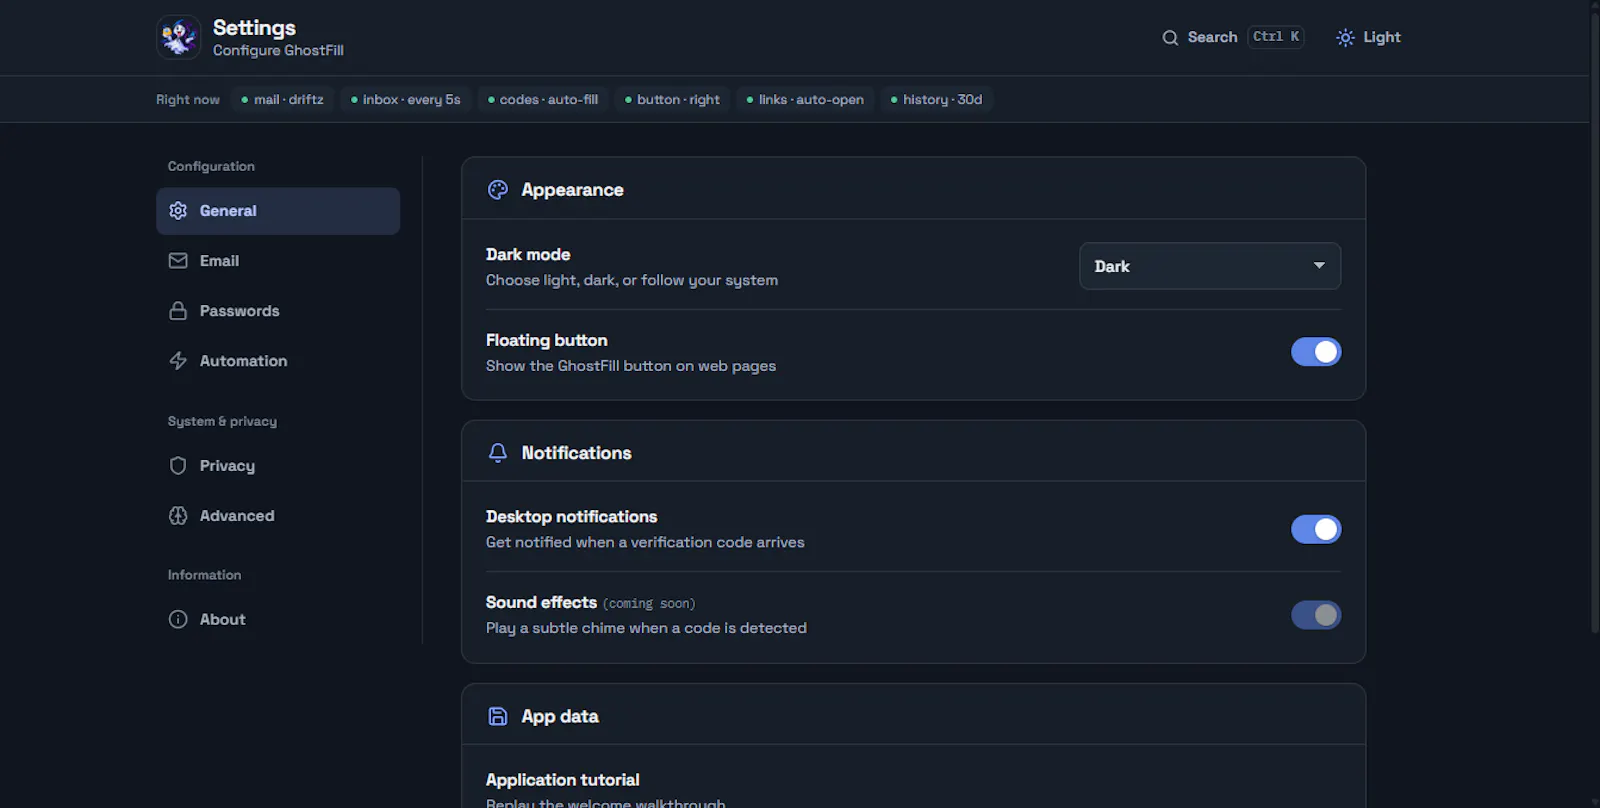1600x808 pixels.
Task: Click the (coming soon) tag
Action: [649, 604]
